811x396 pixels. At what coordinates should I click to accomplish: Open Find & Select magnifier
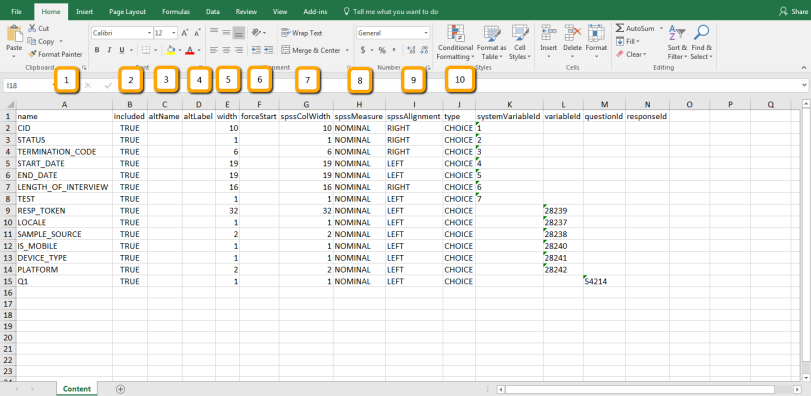pyautogui.click(x=701, y=42)
